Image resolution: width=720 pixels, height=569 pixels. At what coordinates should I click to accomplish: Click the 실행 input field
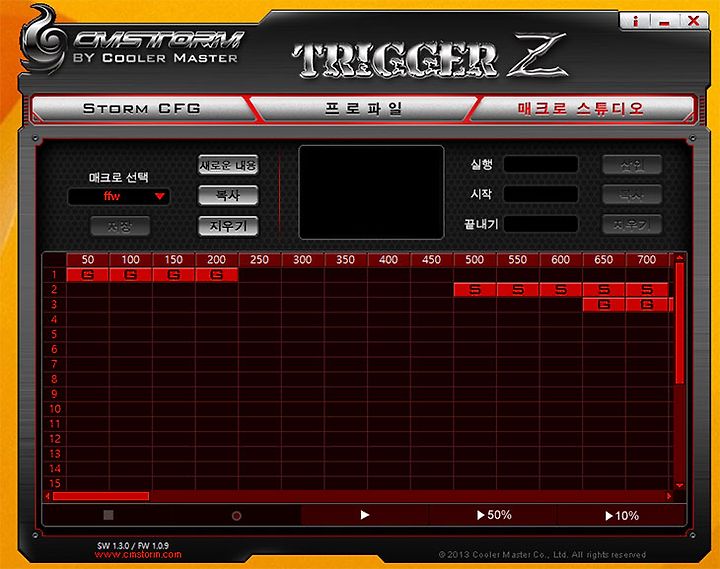point(541,164)
